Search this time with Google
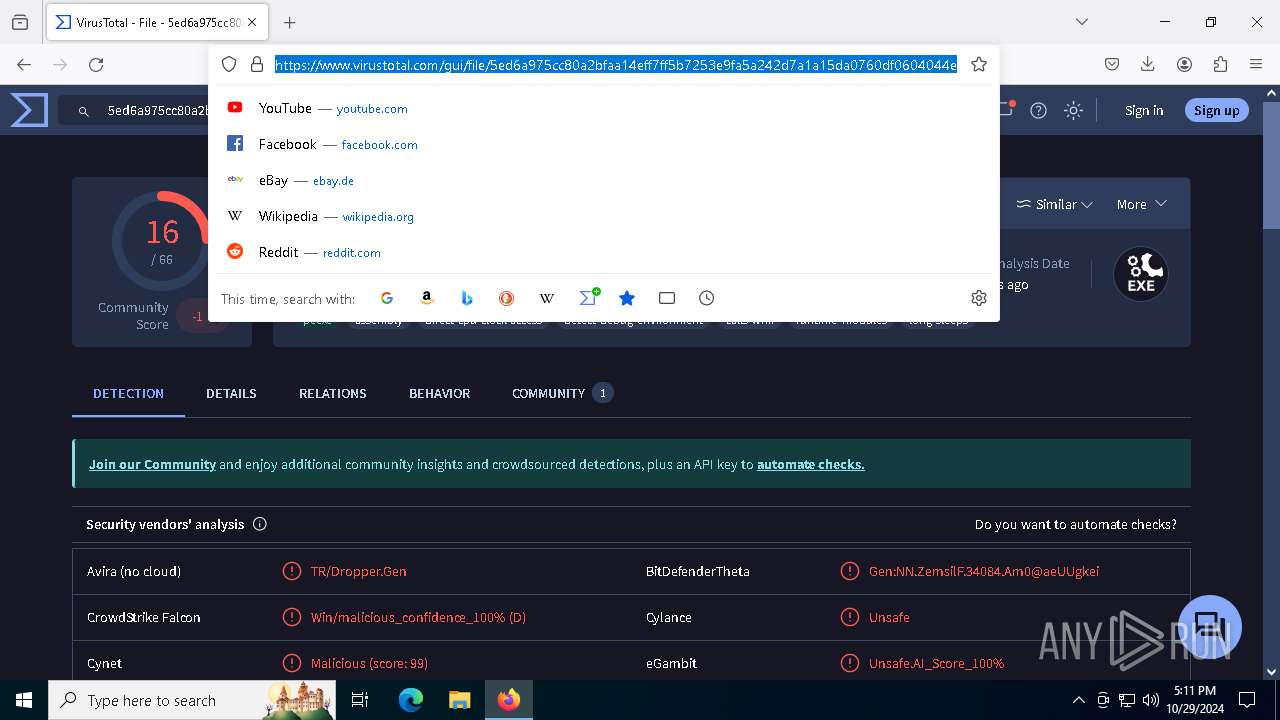The image size is (1280, 720). 387,298
